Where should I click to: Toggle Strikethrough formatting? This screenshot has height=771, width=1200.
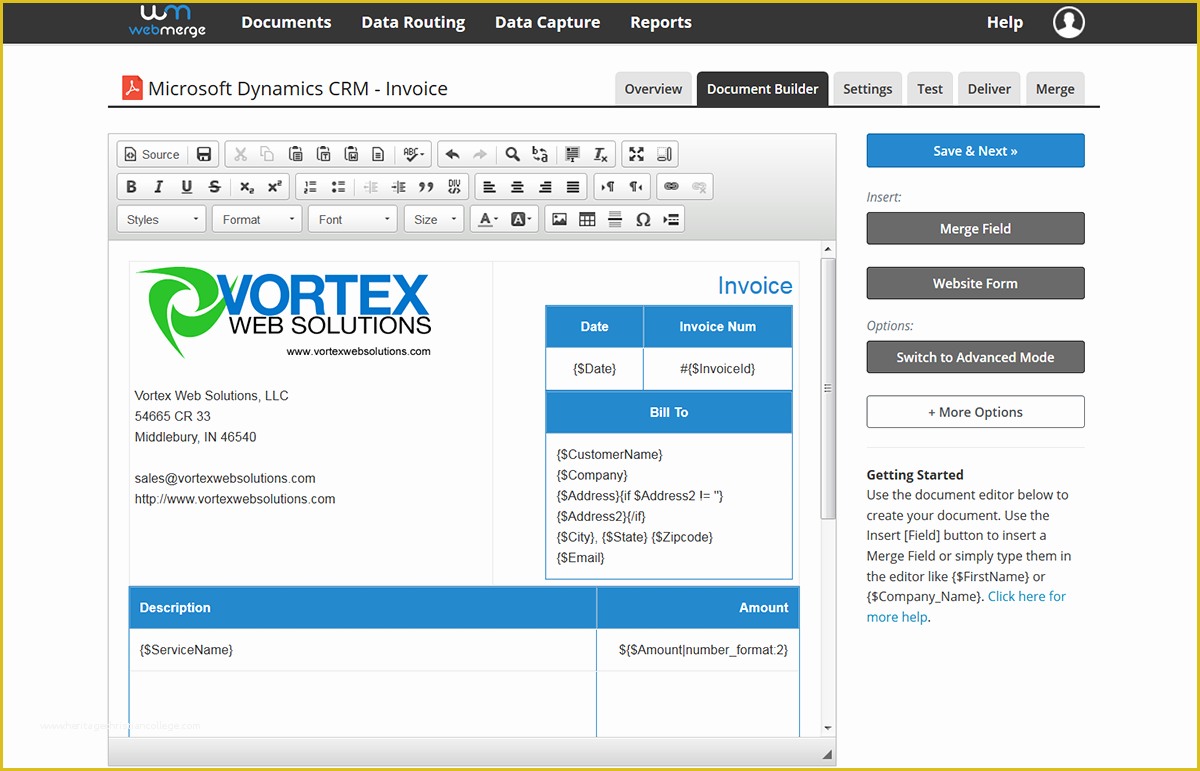pos(214,187)
